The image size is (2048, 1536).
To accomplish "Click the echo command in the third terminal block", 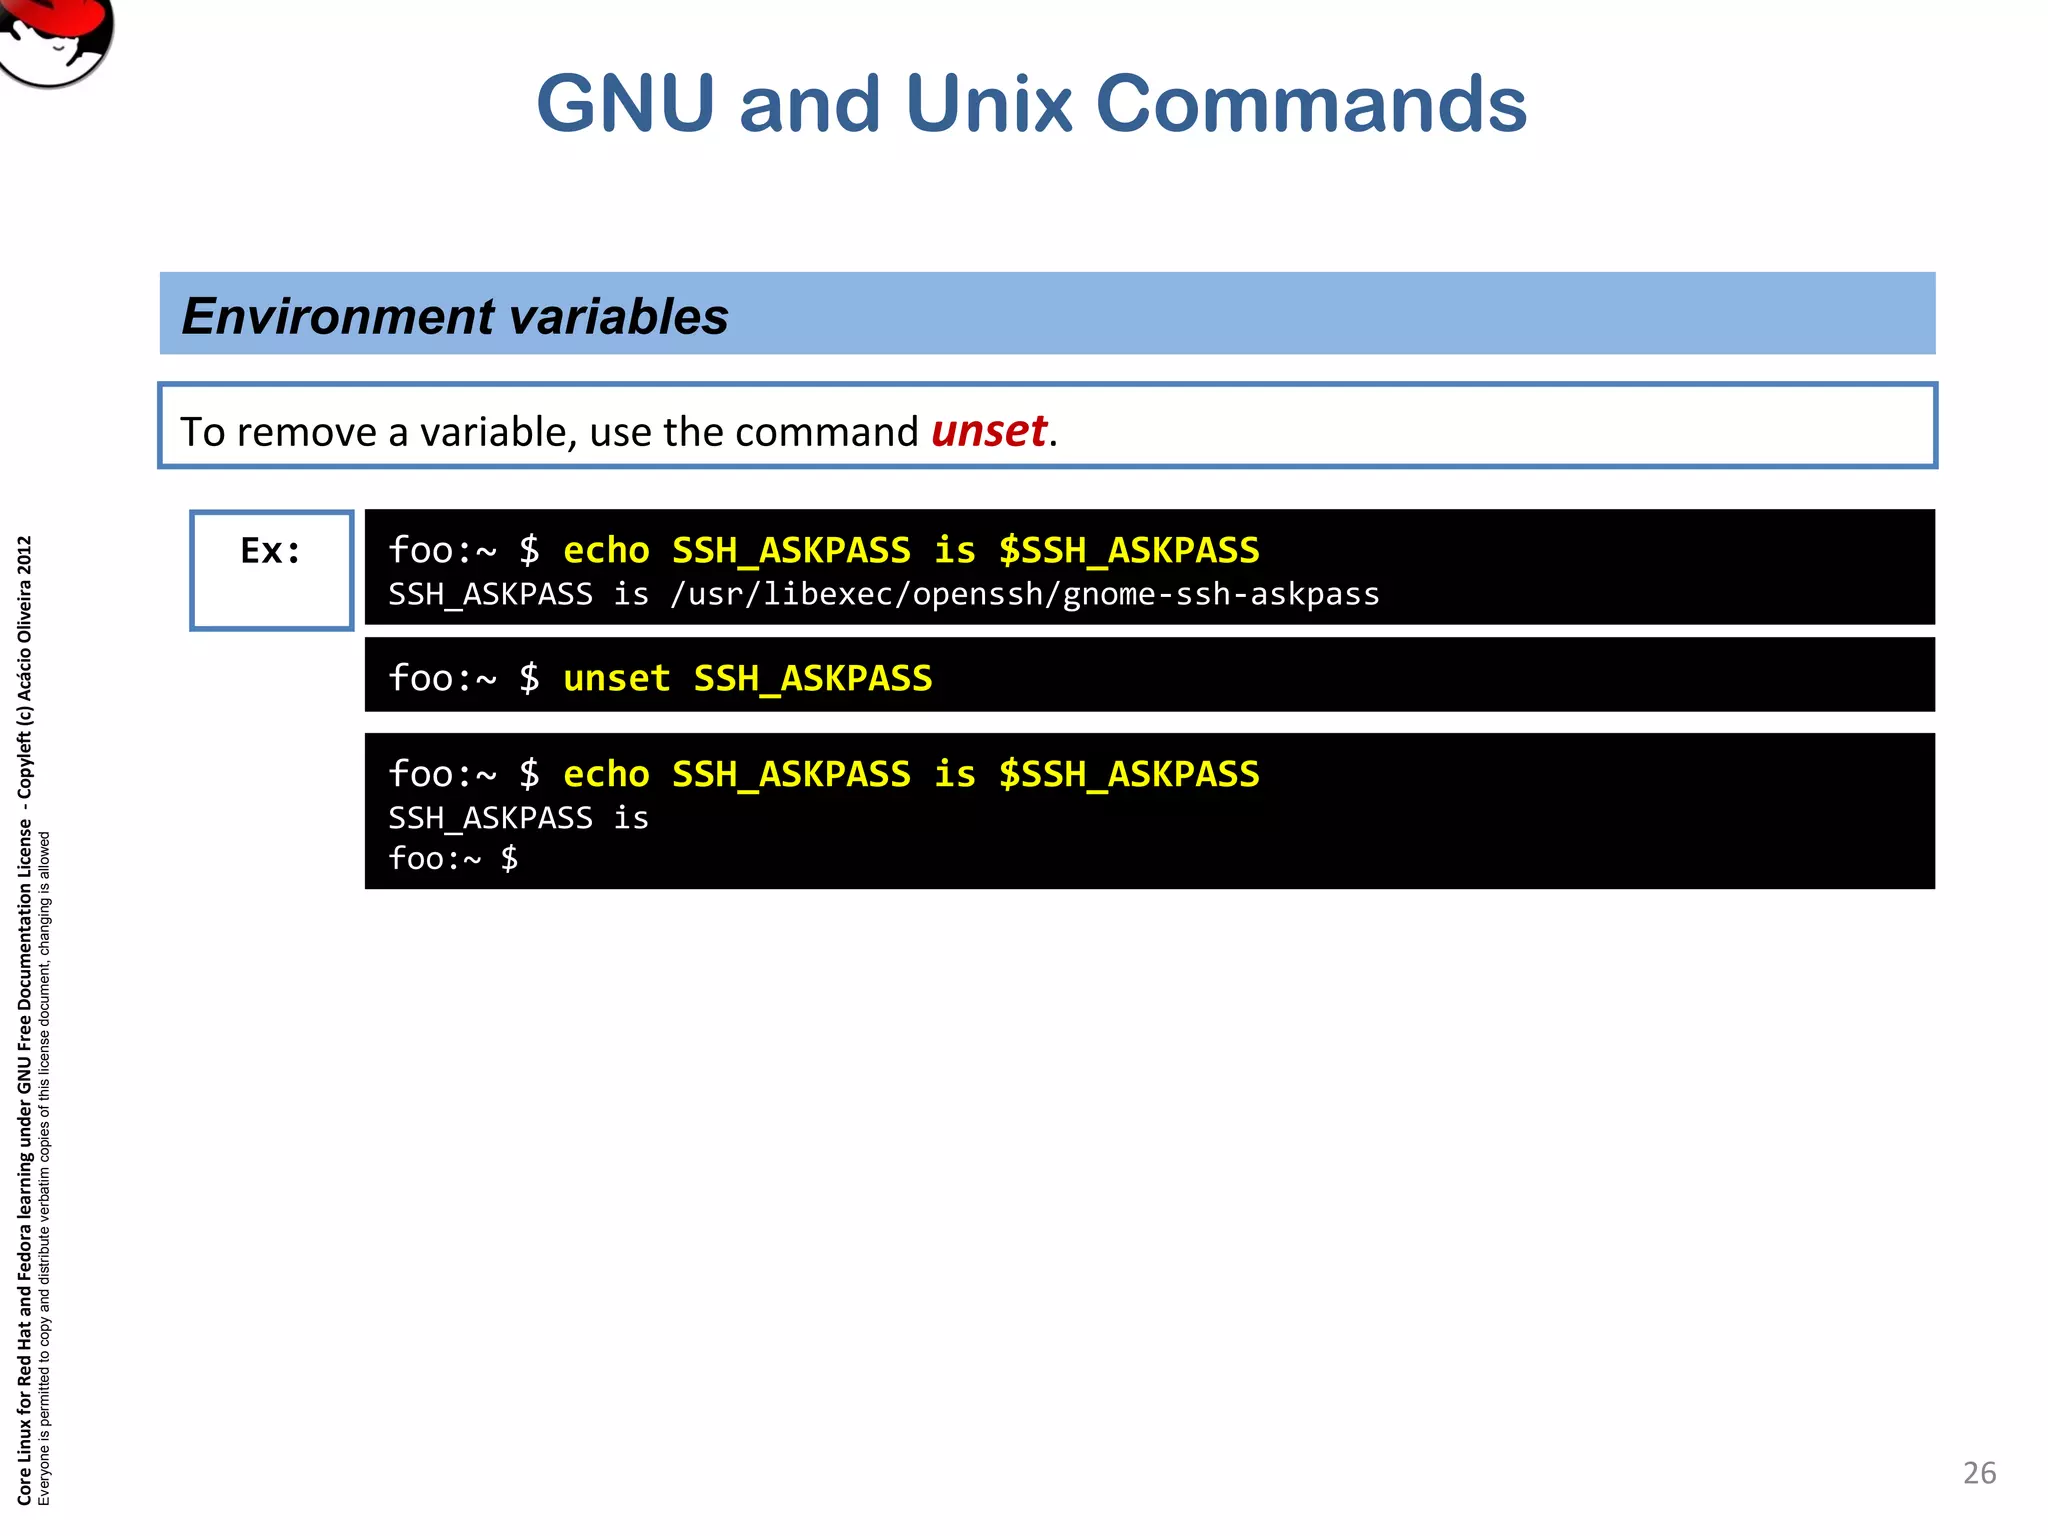I will tap(910, 774).
